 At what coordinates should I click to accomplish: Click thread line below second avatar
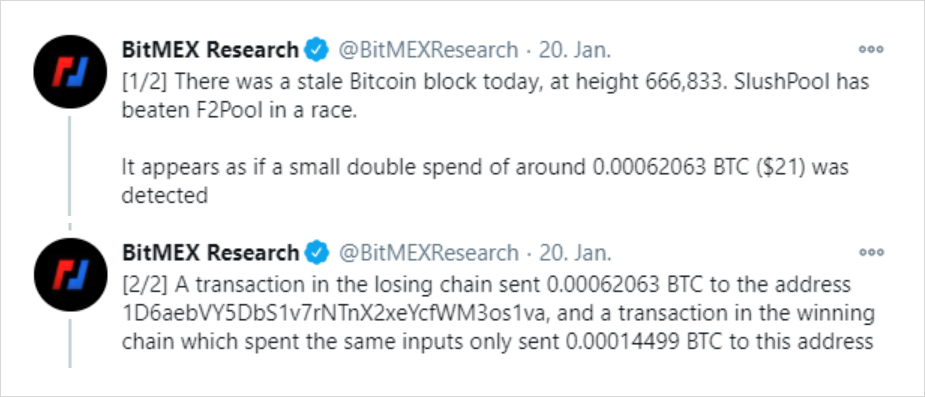pyautogui.click(x=70, y=343)
